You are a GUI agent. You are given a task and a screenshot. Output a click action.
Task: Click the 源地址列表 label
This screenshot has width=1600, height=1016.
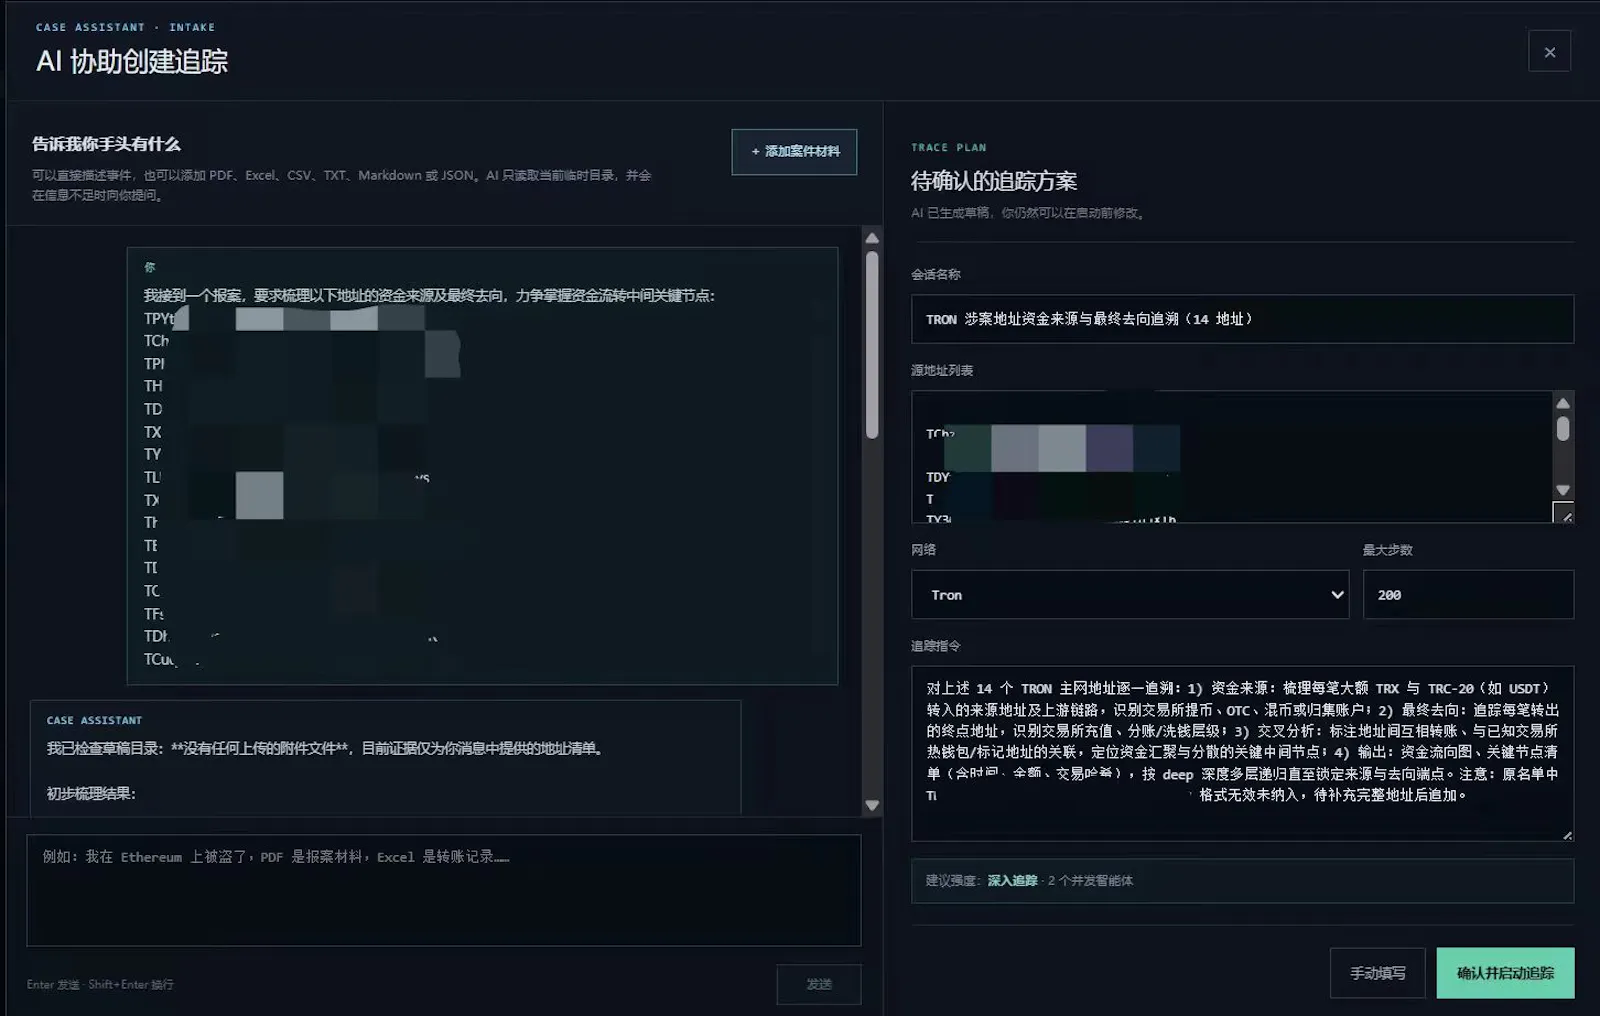click(x=941, y=370)
